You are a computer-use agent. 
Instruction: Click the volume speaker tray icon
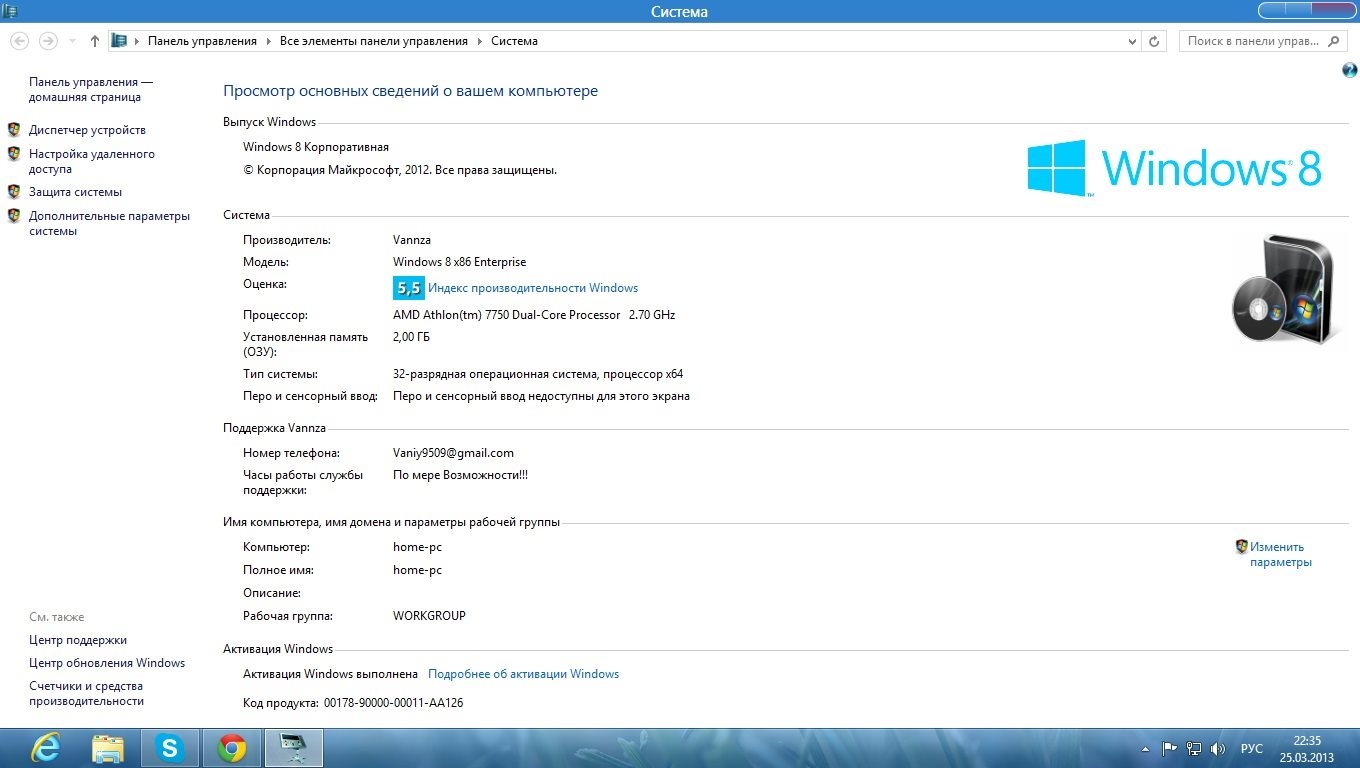(1218, 749)
